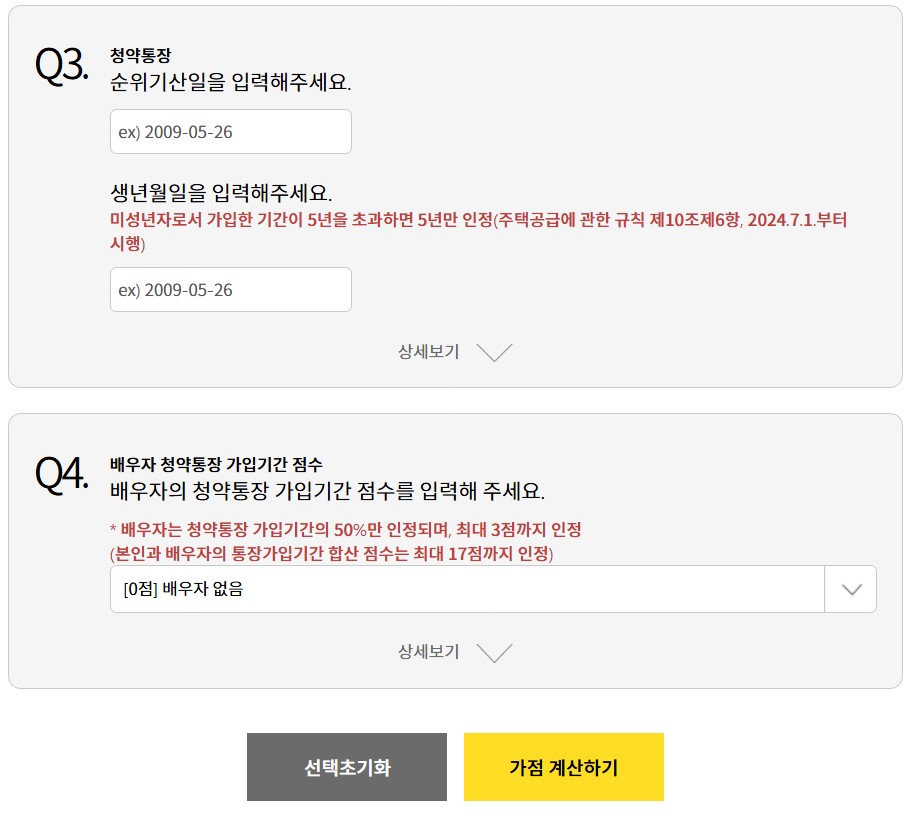
Task: Click the 순위기산일 date input field
Action: pos(230,131)
